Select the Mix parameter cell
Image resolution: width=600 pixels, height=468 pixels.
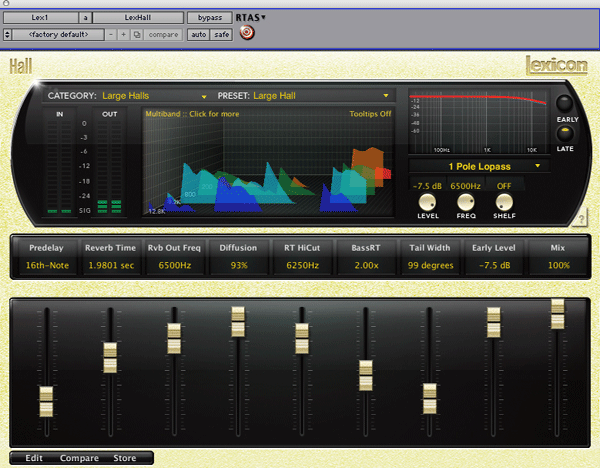click(558, 256)
